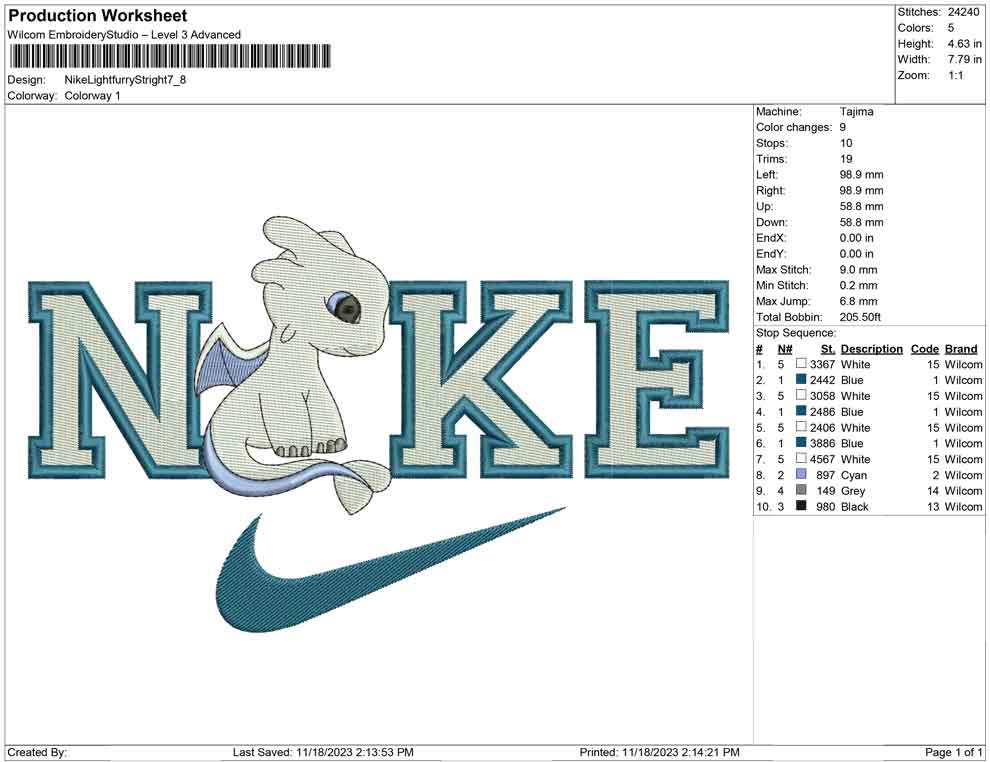Click the 'N#' column header
Image resolution: width=990 pixels, height=762 pixels.
(x=785, y=349)
